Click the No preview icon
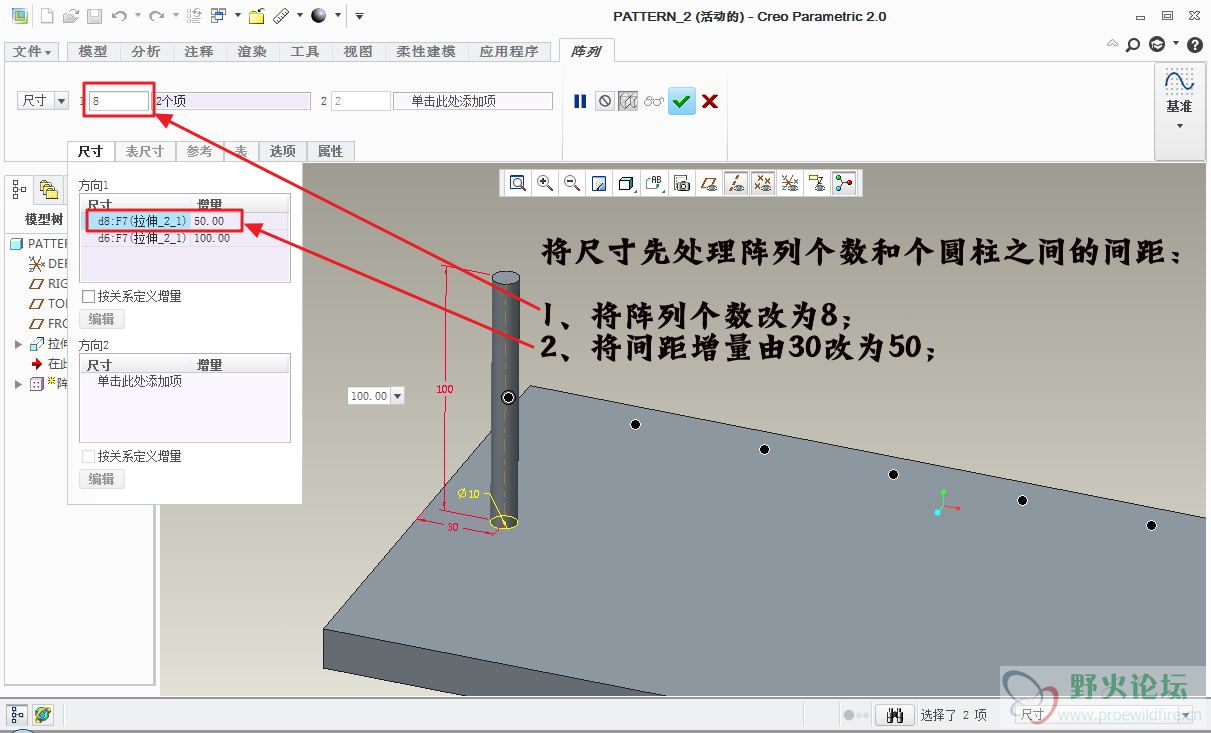 pyautogui.click(x=604, y=101)
